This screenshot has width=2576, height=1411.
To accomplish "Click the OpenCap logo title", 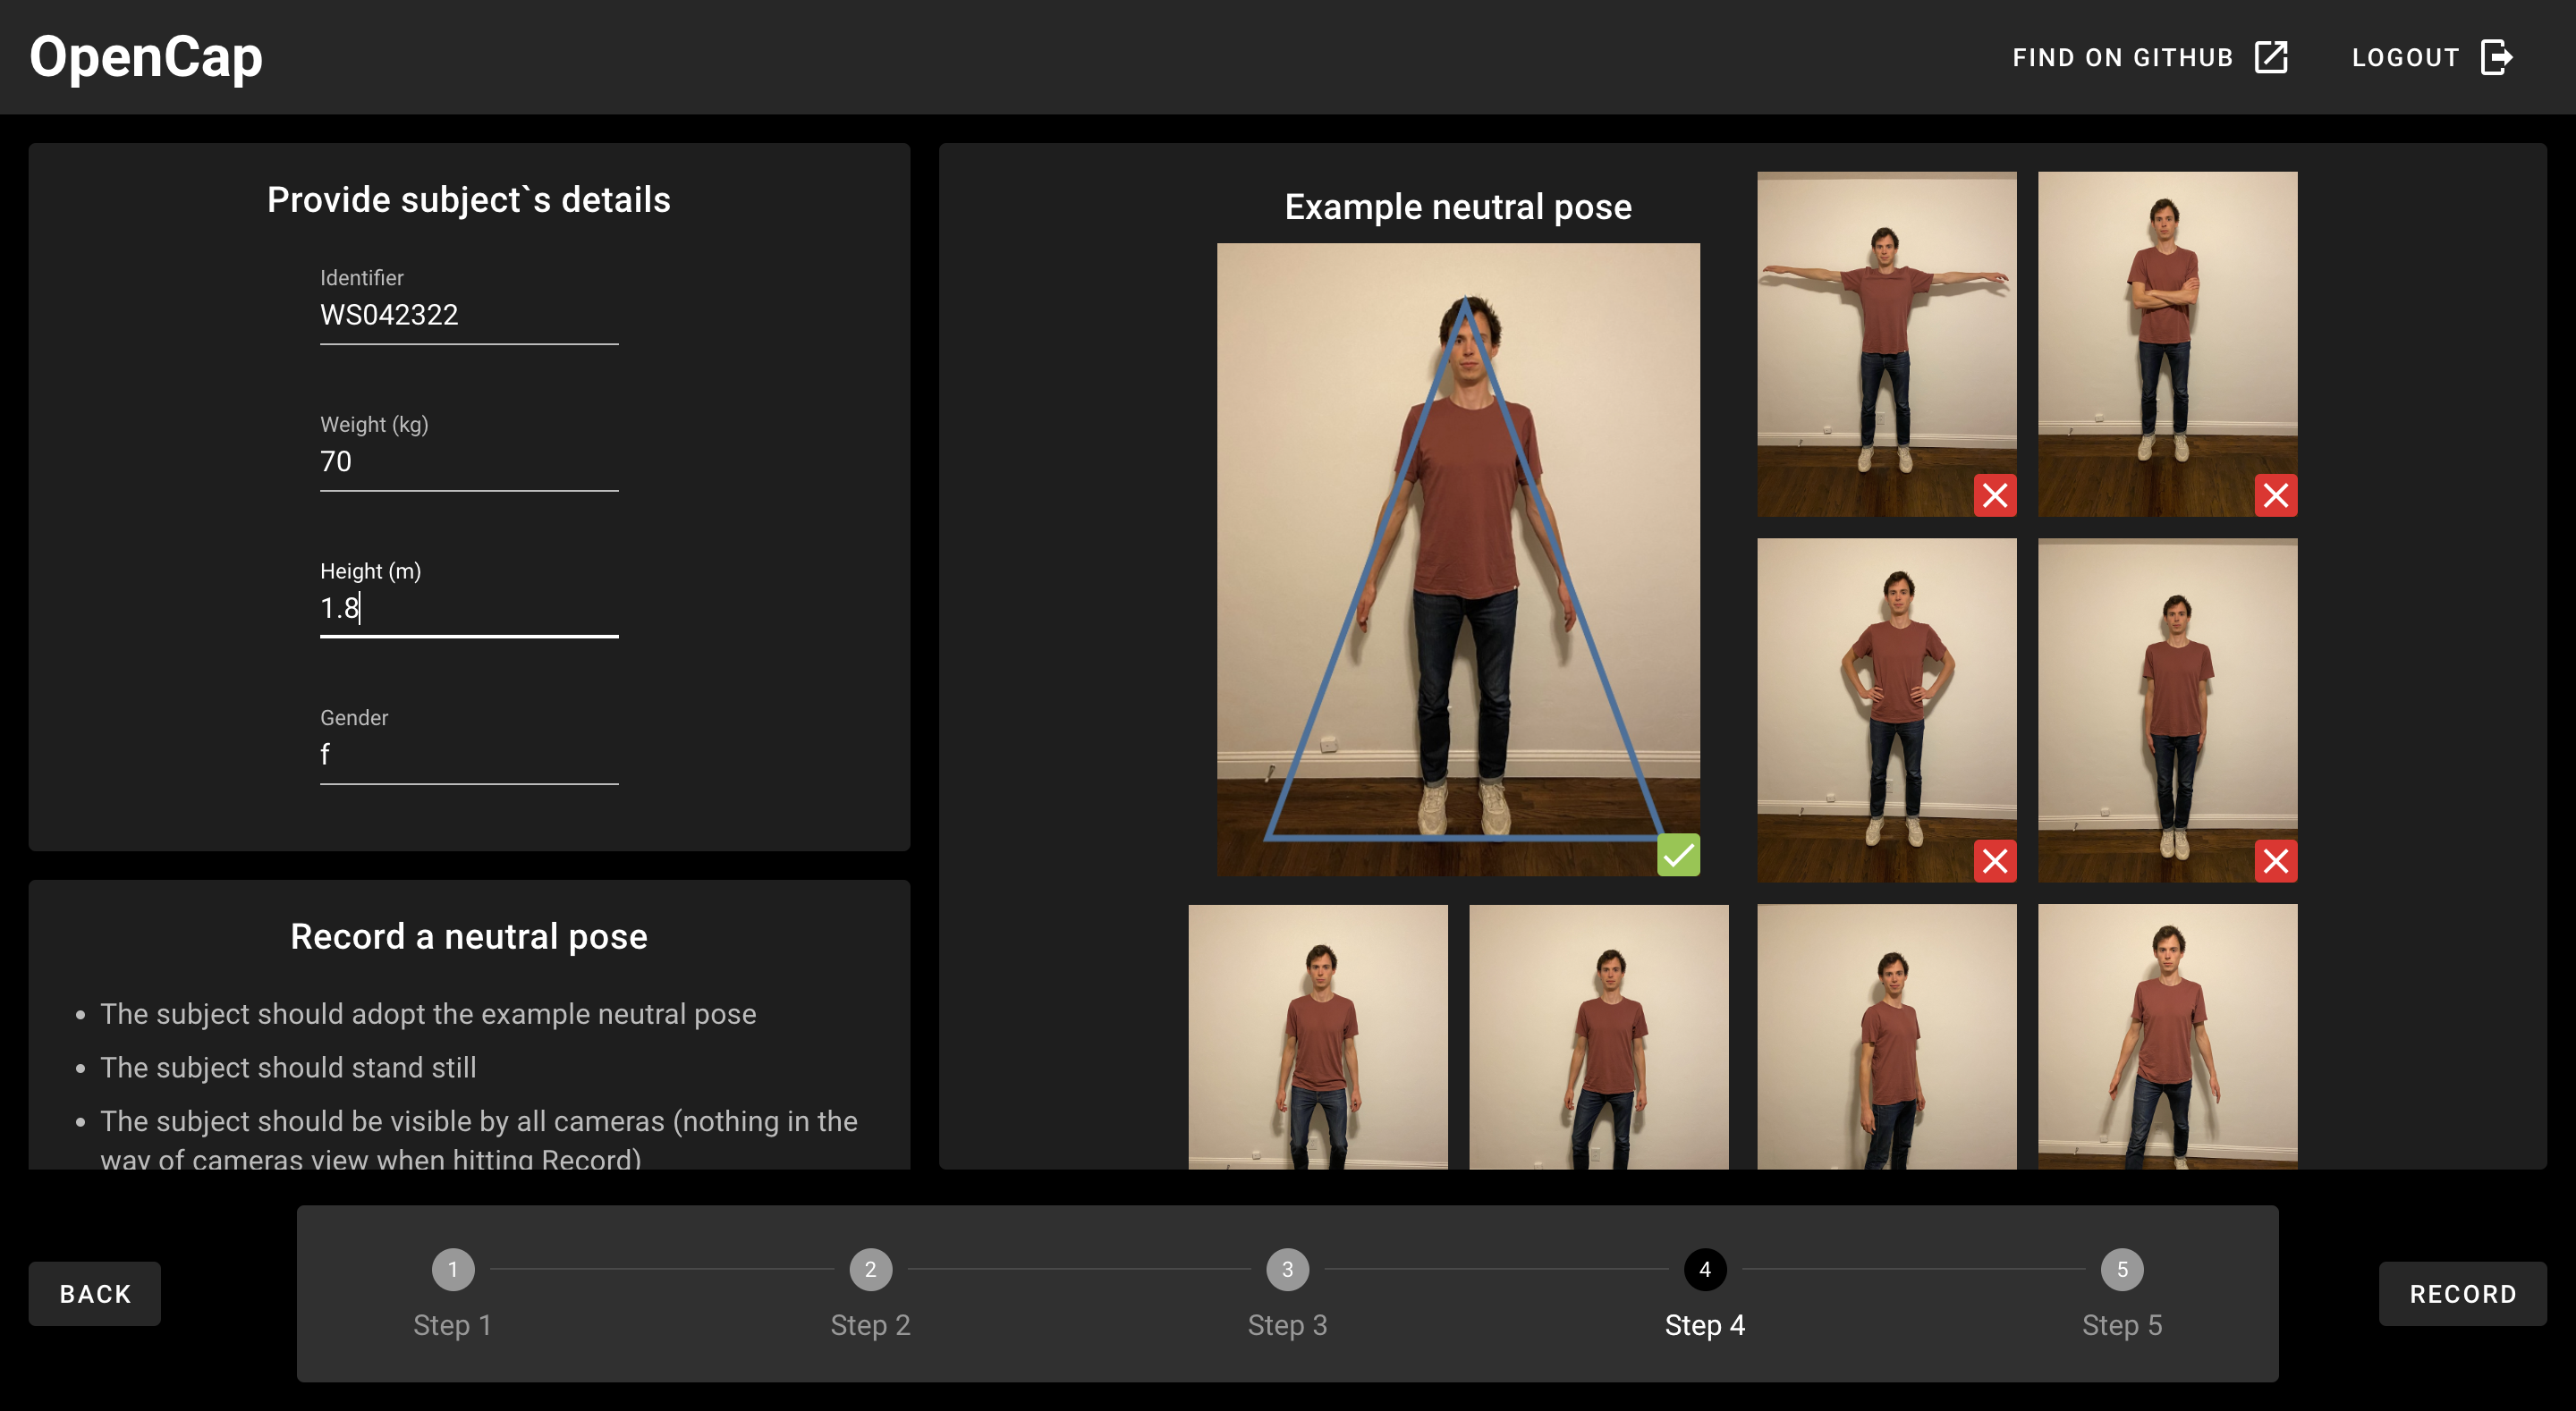I will [146, 56].
